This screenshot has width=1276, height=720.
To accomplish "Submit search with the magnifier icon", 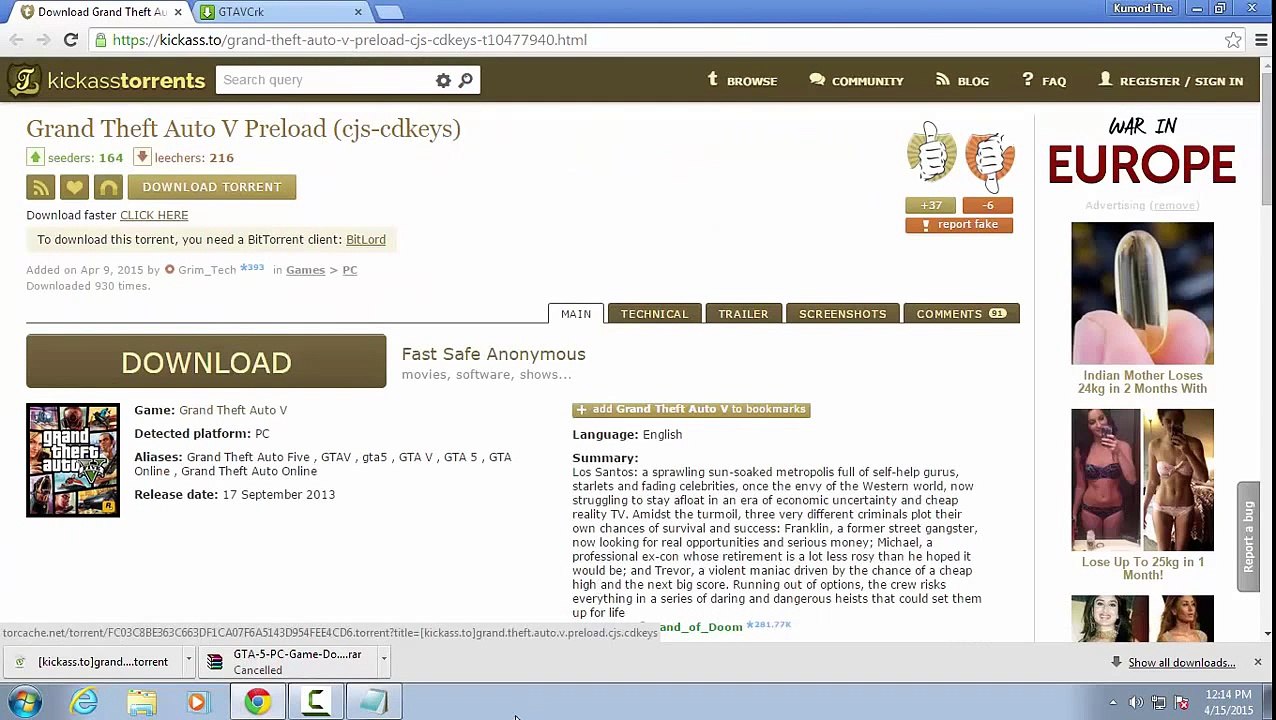I will [465, 80].
